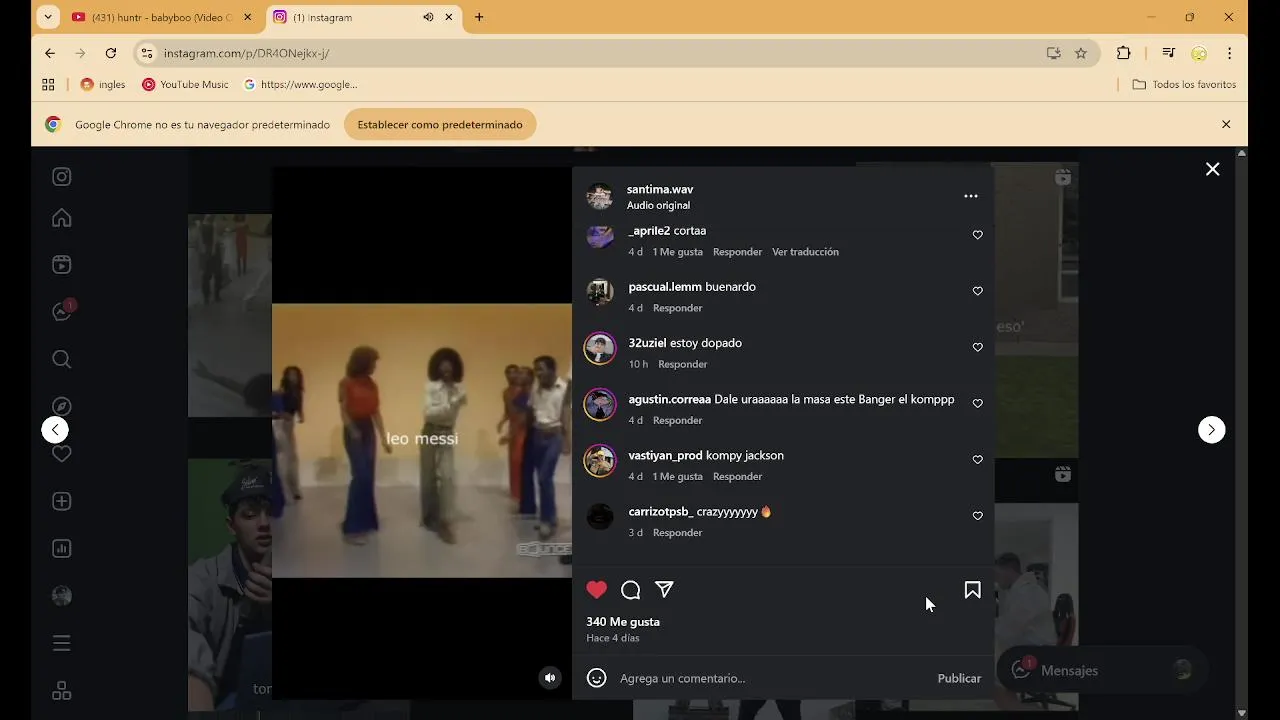1280x720 pixels.
Task: Open the YouTube Music bookmark
Action: tap(186, 85)
